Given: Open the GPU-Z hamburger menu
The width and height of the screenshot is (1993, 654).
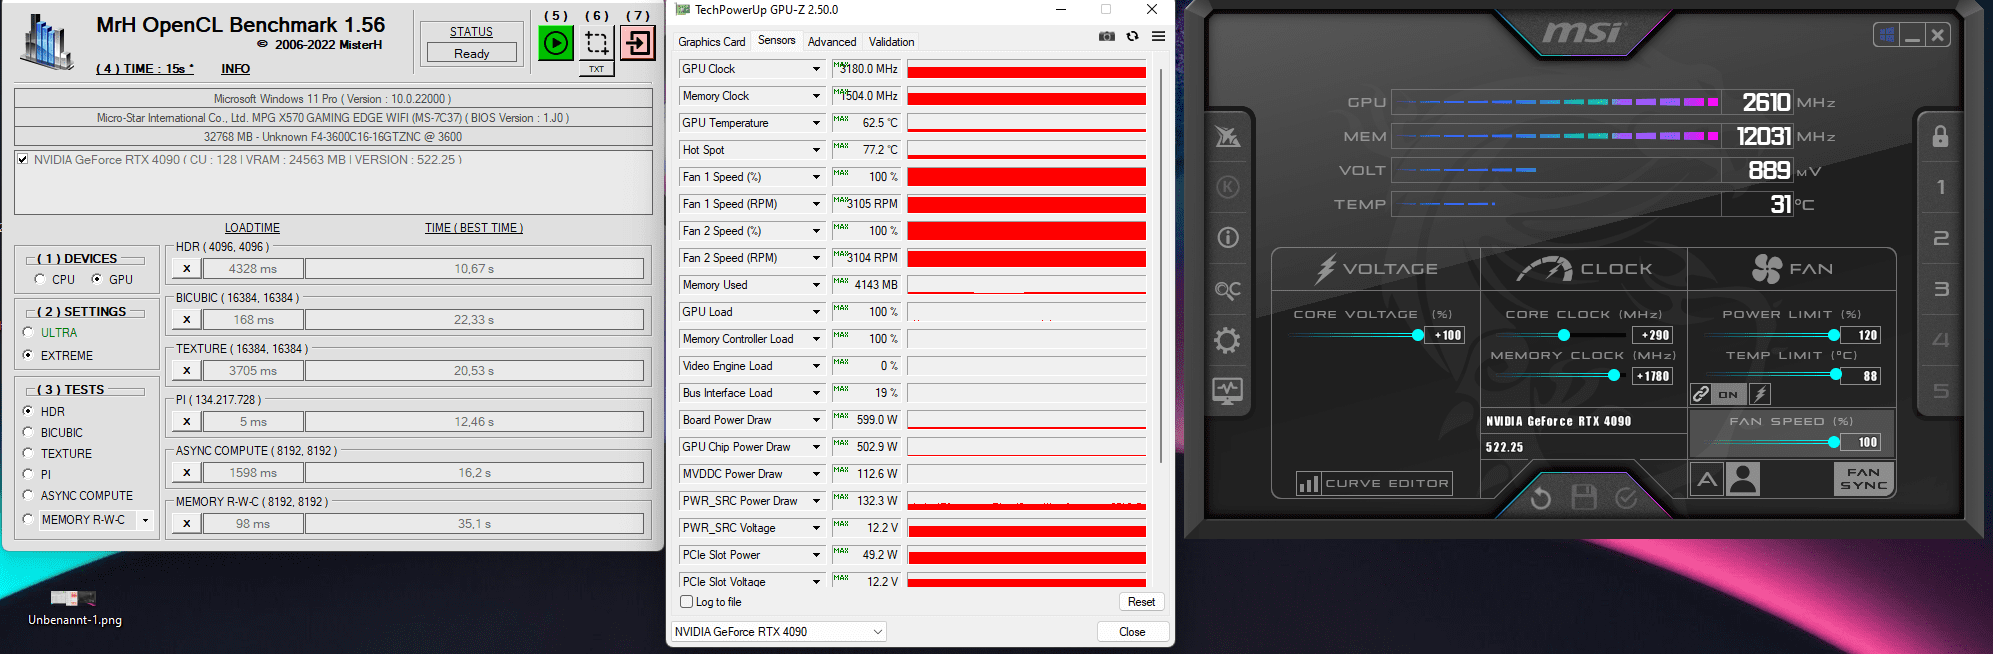Looking at the screenshot, I should coord(1158,36).
